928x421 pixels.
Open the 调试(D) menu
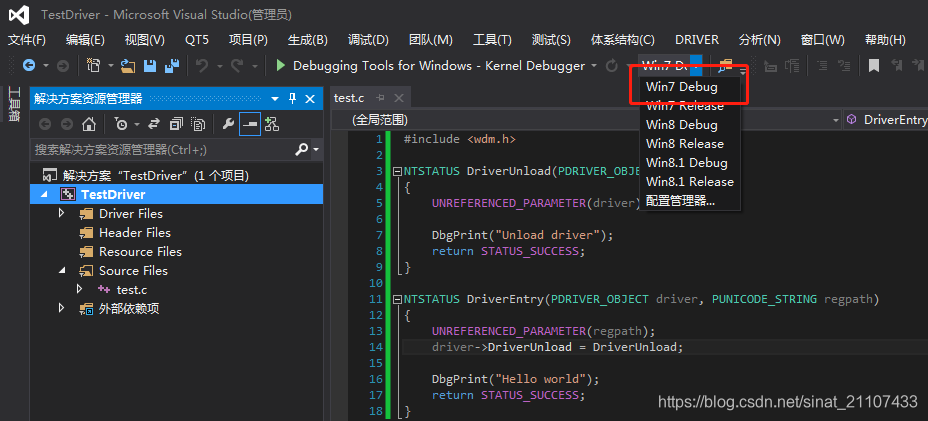tap(368, 40)
